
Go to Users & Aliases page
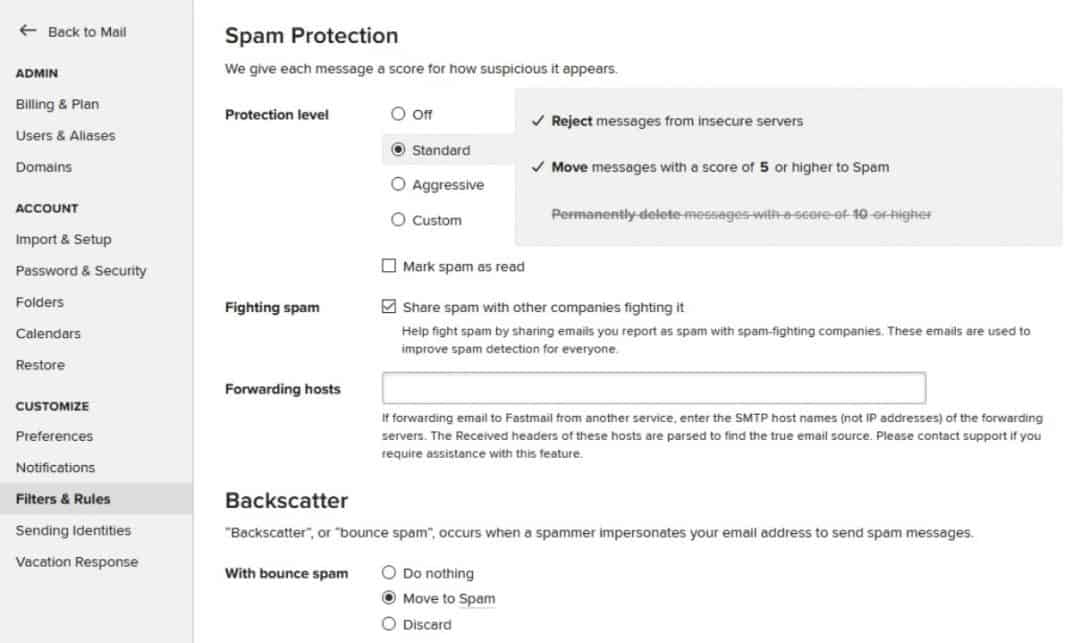[x=65, y=135]
